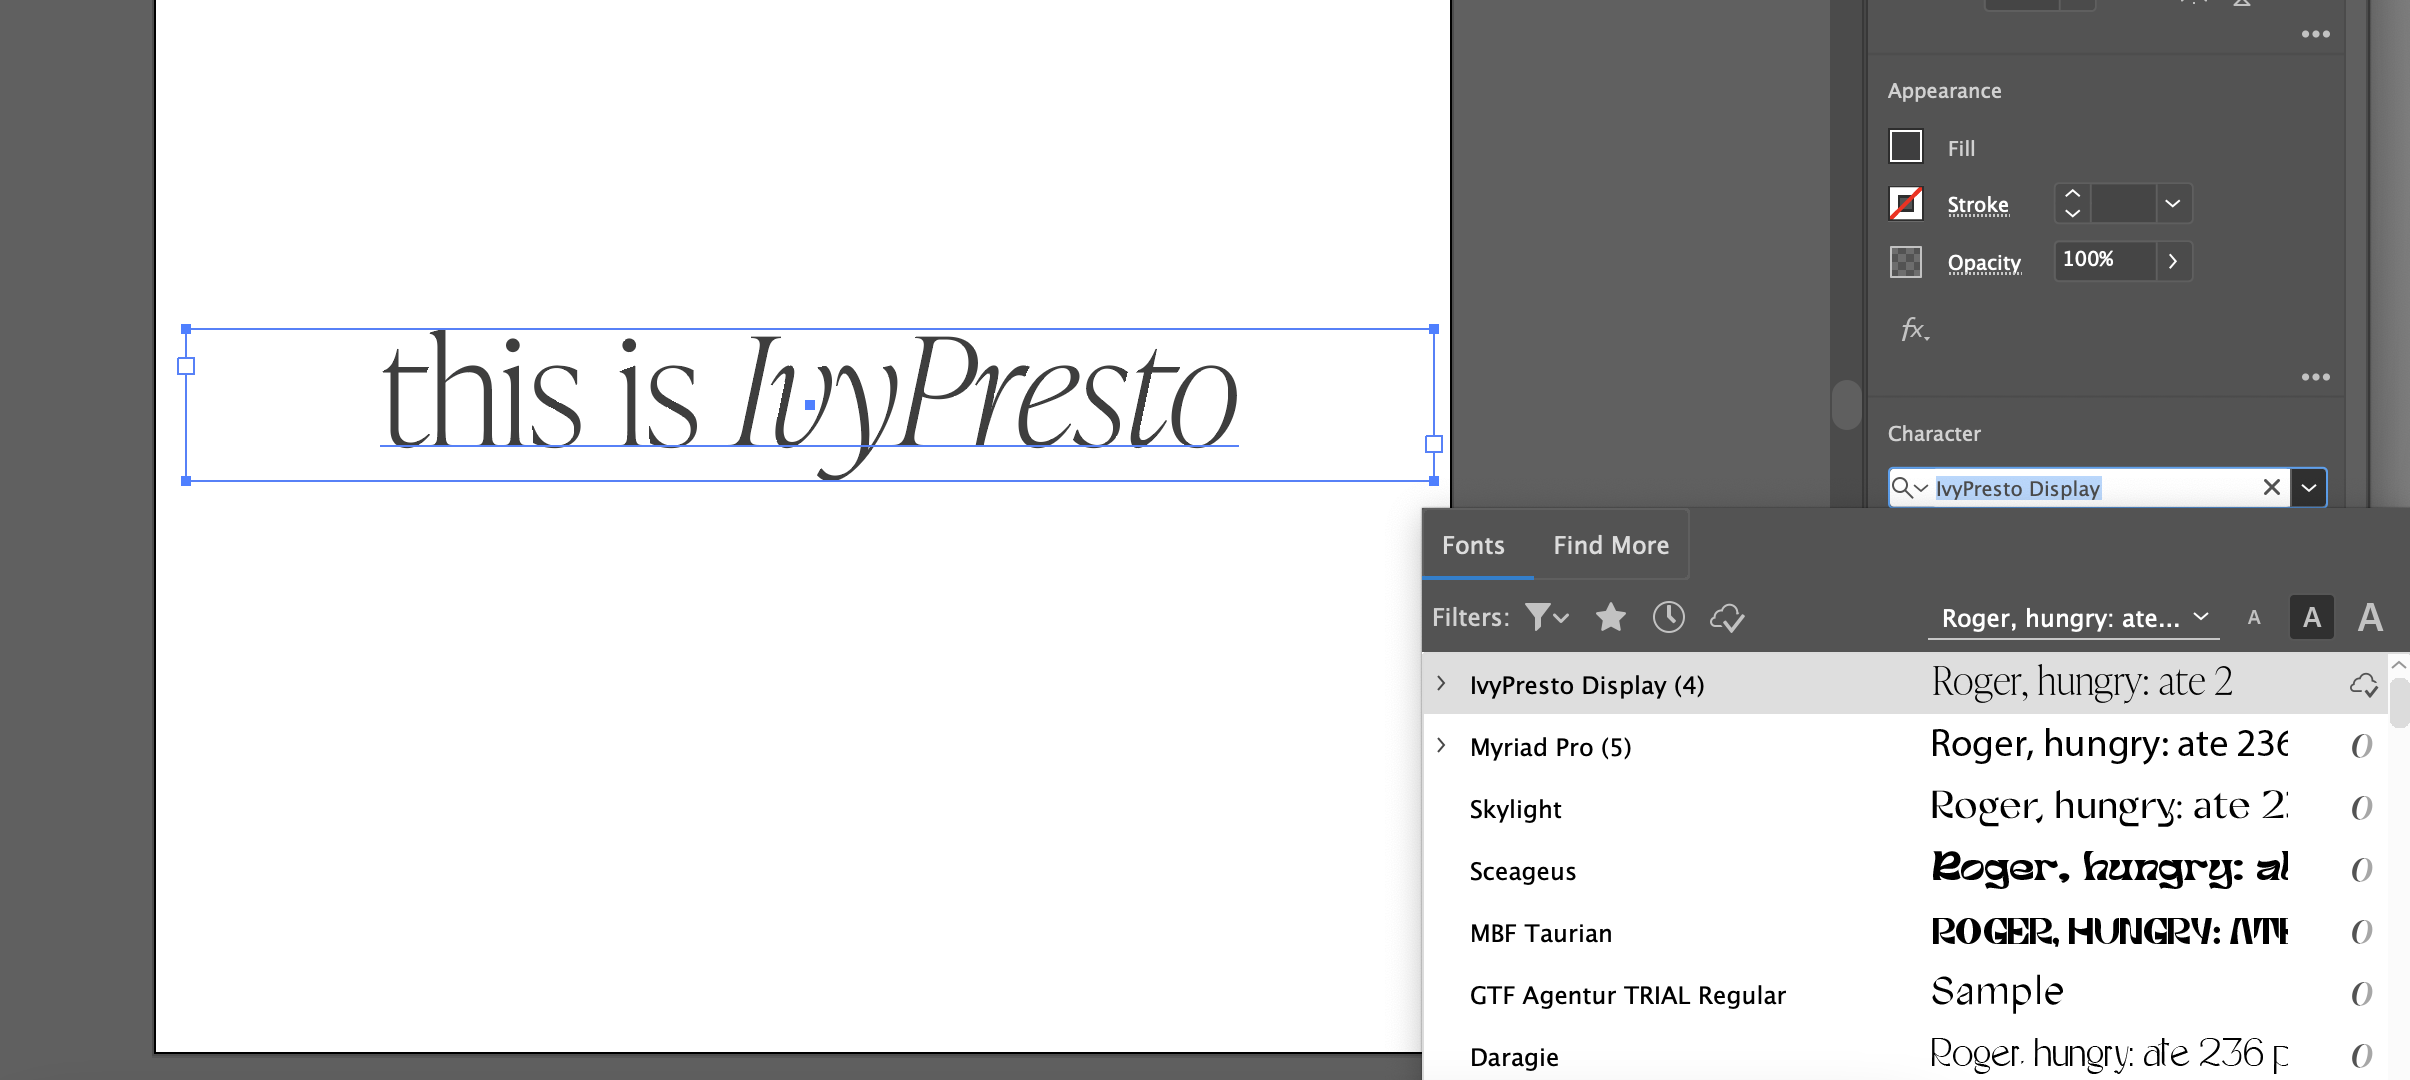The image size is (2410, 1080).
Task: Click MBF Taurian OpenType icon
Action: [x=2361, y=932]
